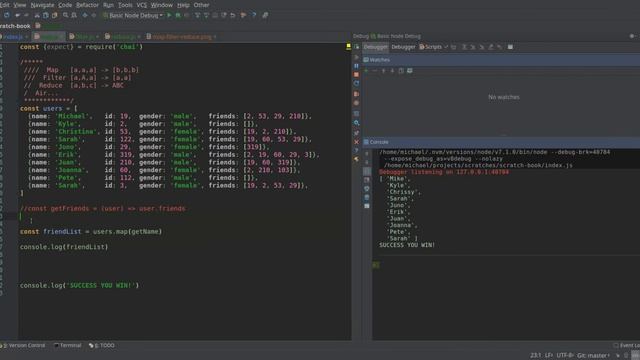The width and height of the screenshot is (640, 360).
Task: Click the red X close icon in debug sidebar
Action: click(x=356, y=142)
